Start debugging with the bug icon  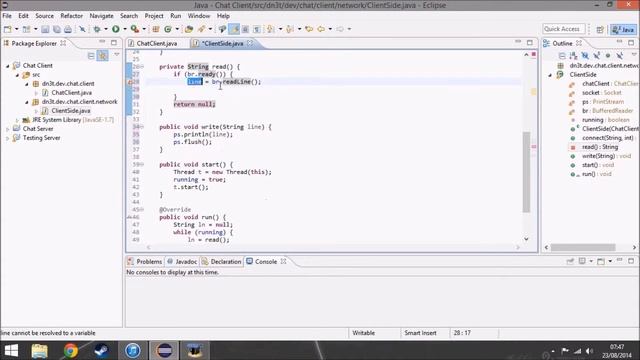97,29
